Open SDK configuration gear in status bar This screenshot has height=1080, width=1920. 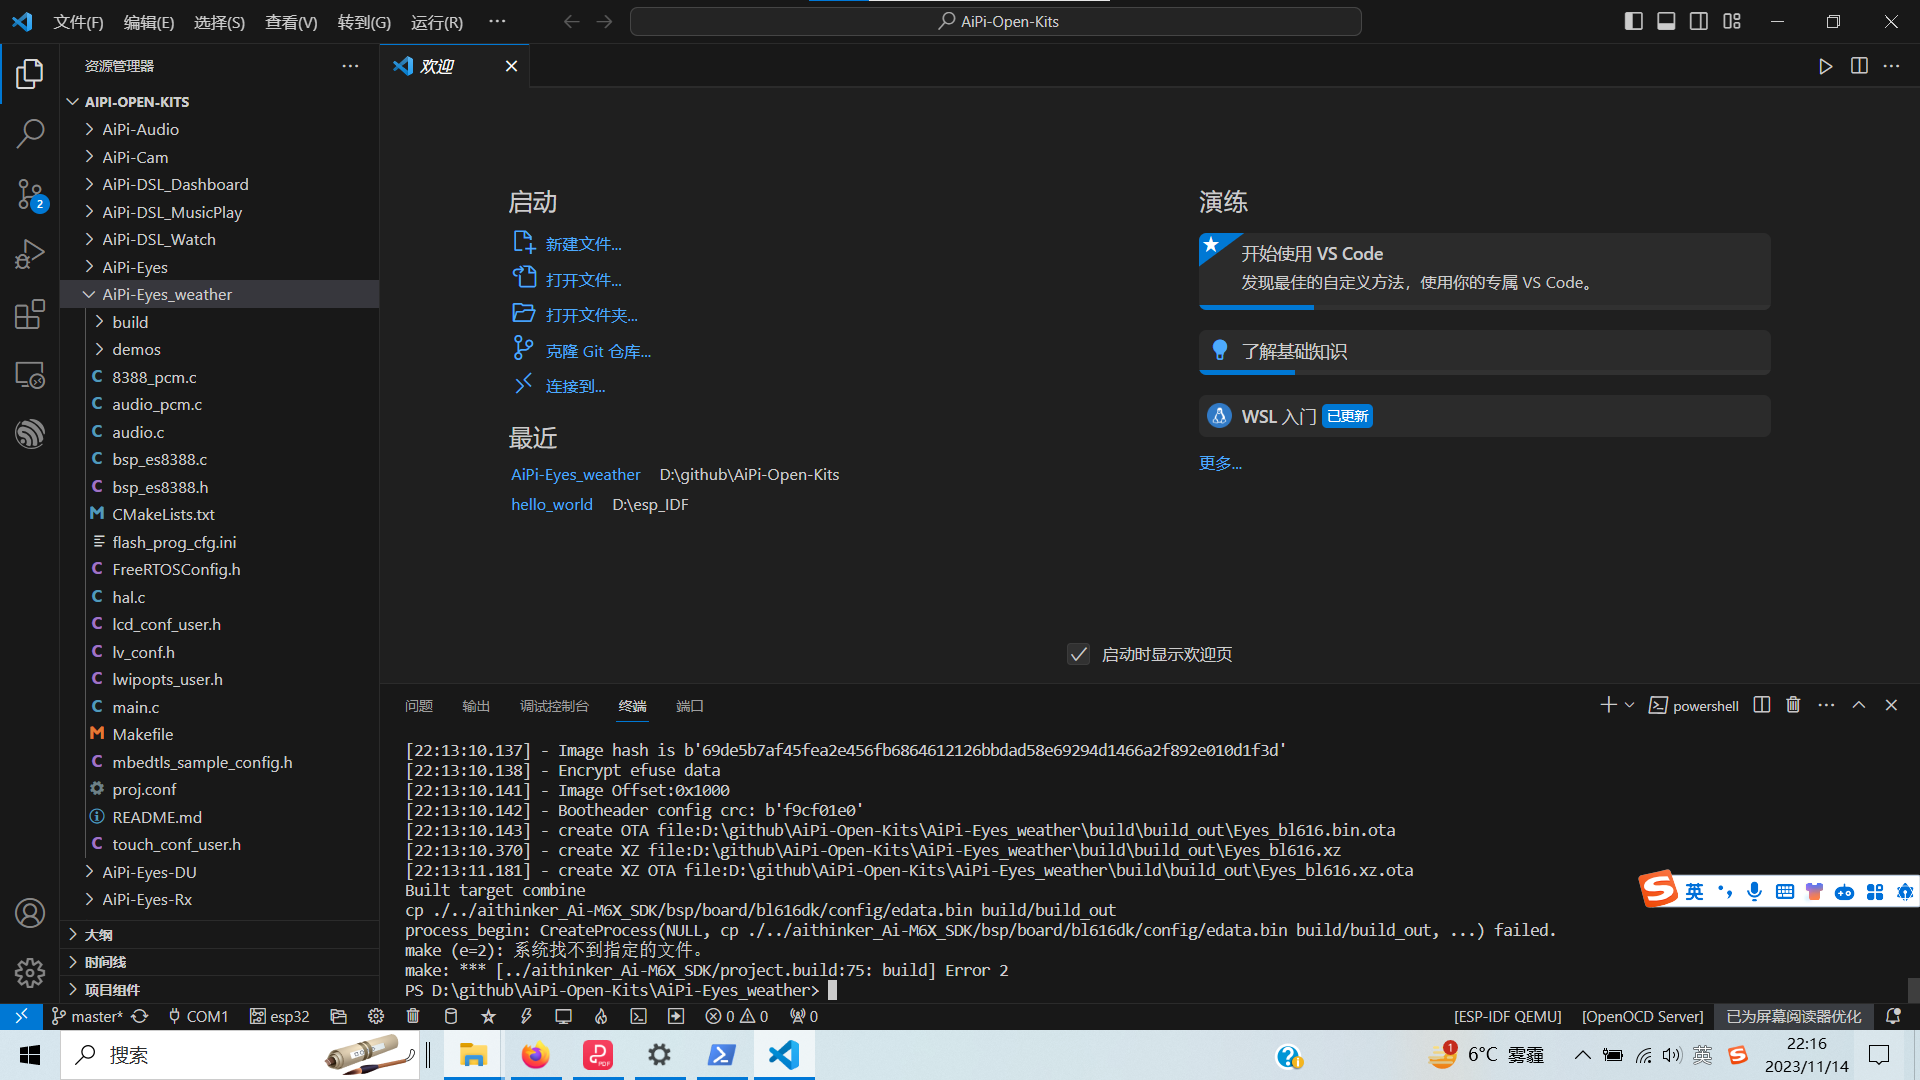click(376, 1016)
